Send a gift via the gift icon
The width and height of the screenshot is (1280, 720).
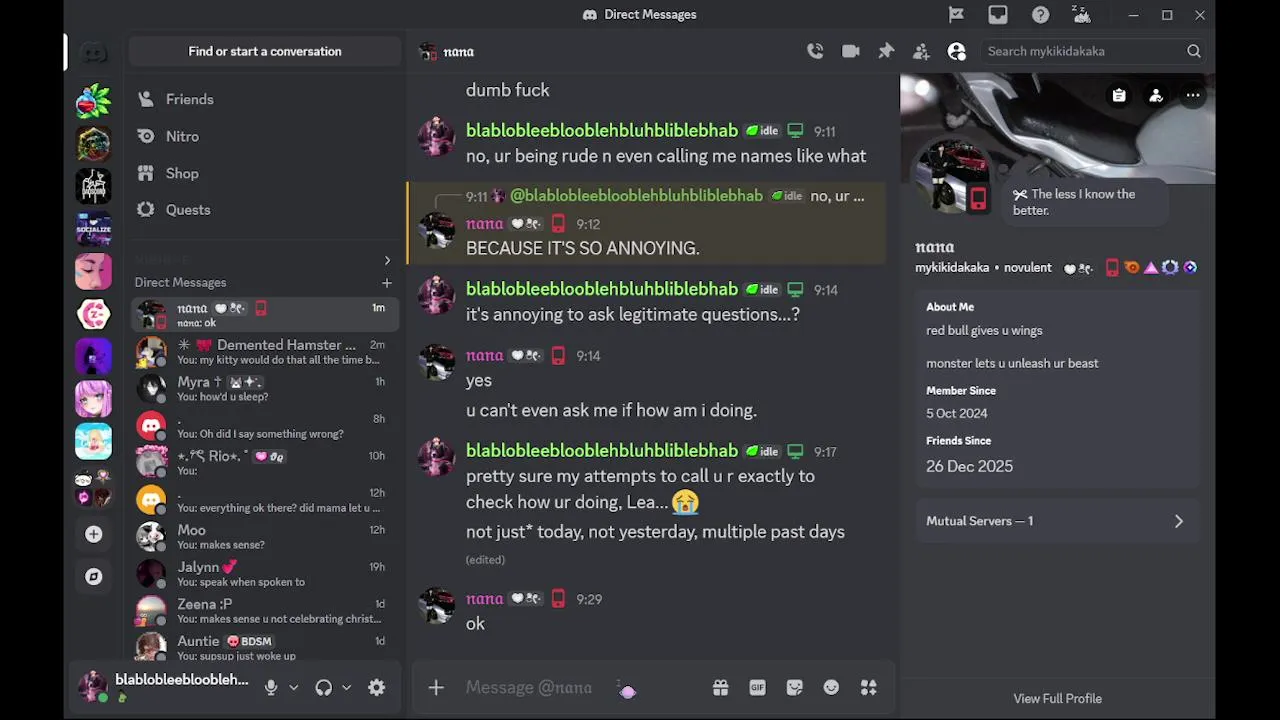pos(720,687)
